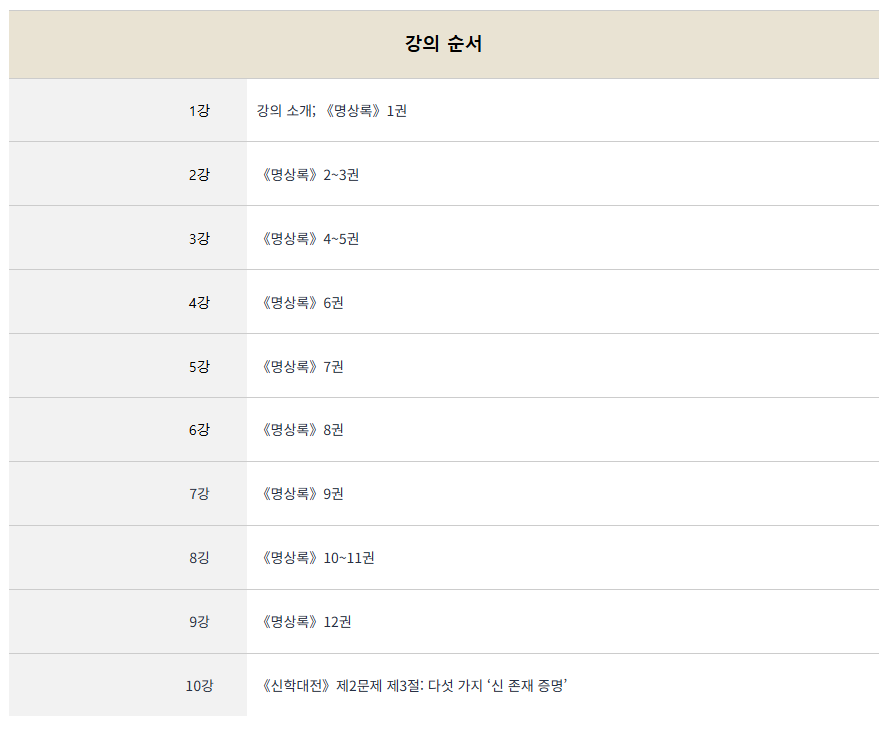Select the 9강 row label
The height and width of the screenshot is (729, 890).
(x=199, y=622)
